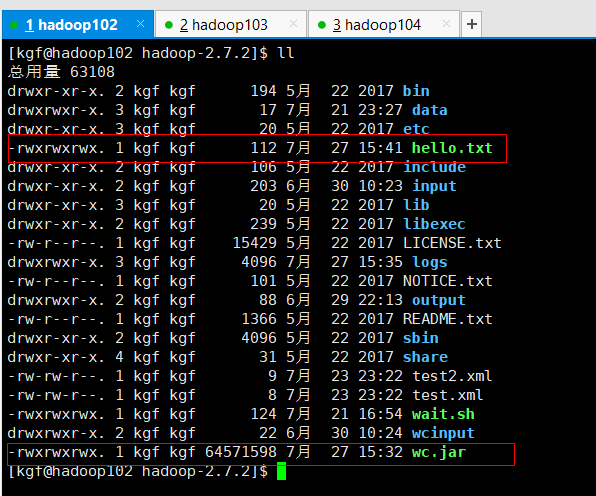
Task: Click the green status dot on hadoop103 tab
Action: point(169,25)
